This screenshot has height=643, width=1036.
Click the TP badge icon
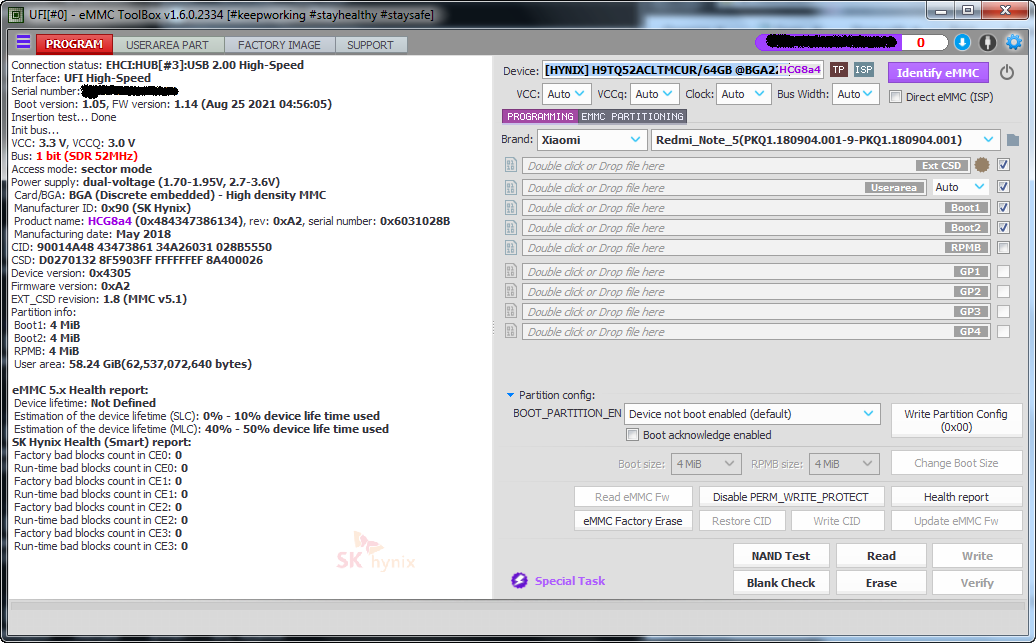838,70
